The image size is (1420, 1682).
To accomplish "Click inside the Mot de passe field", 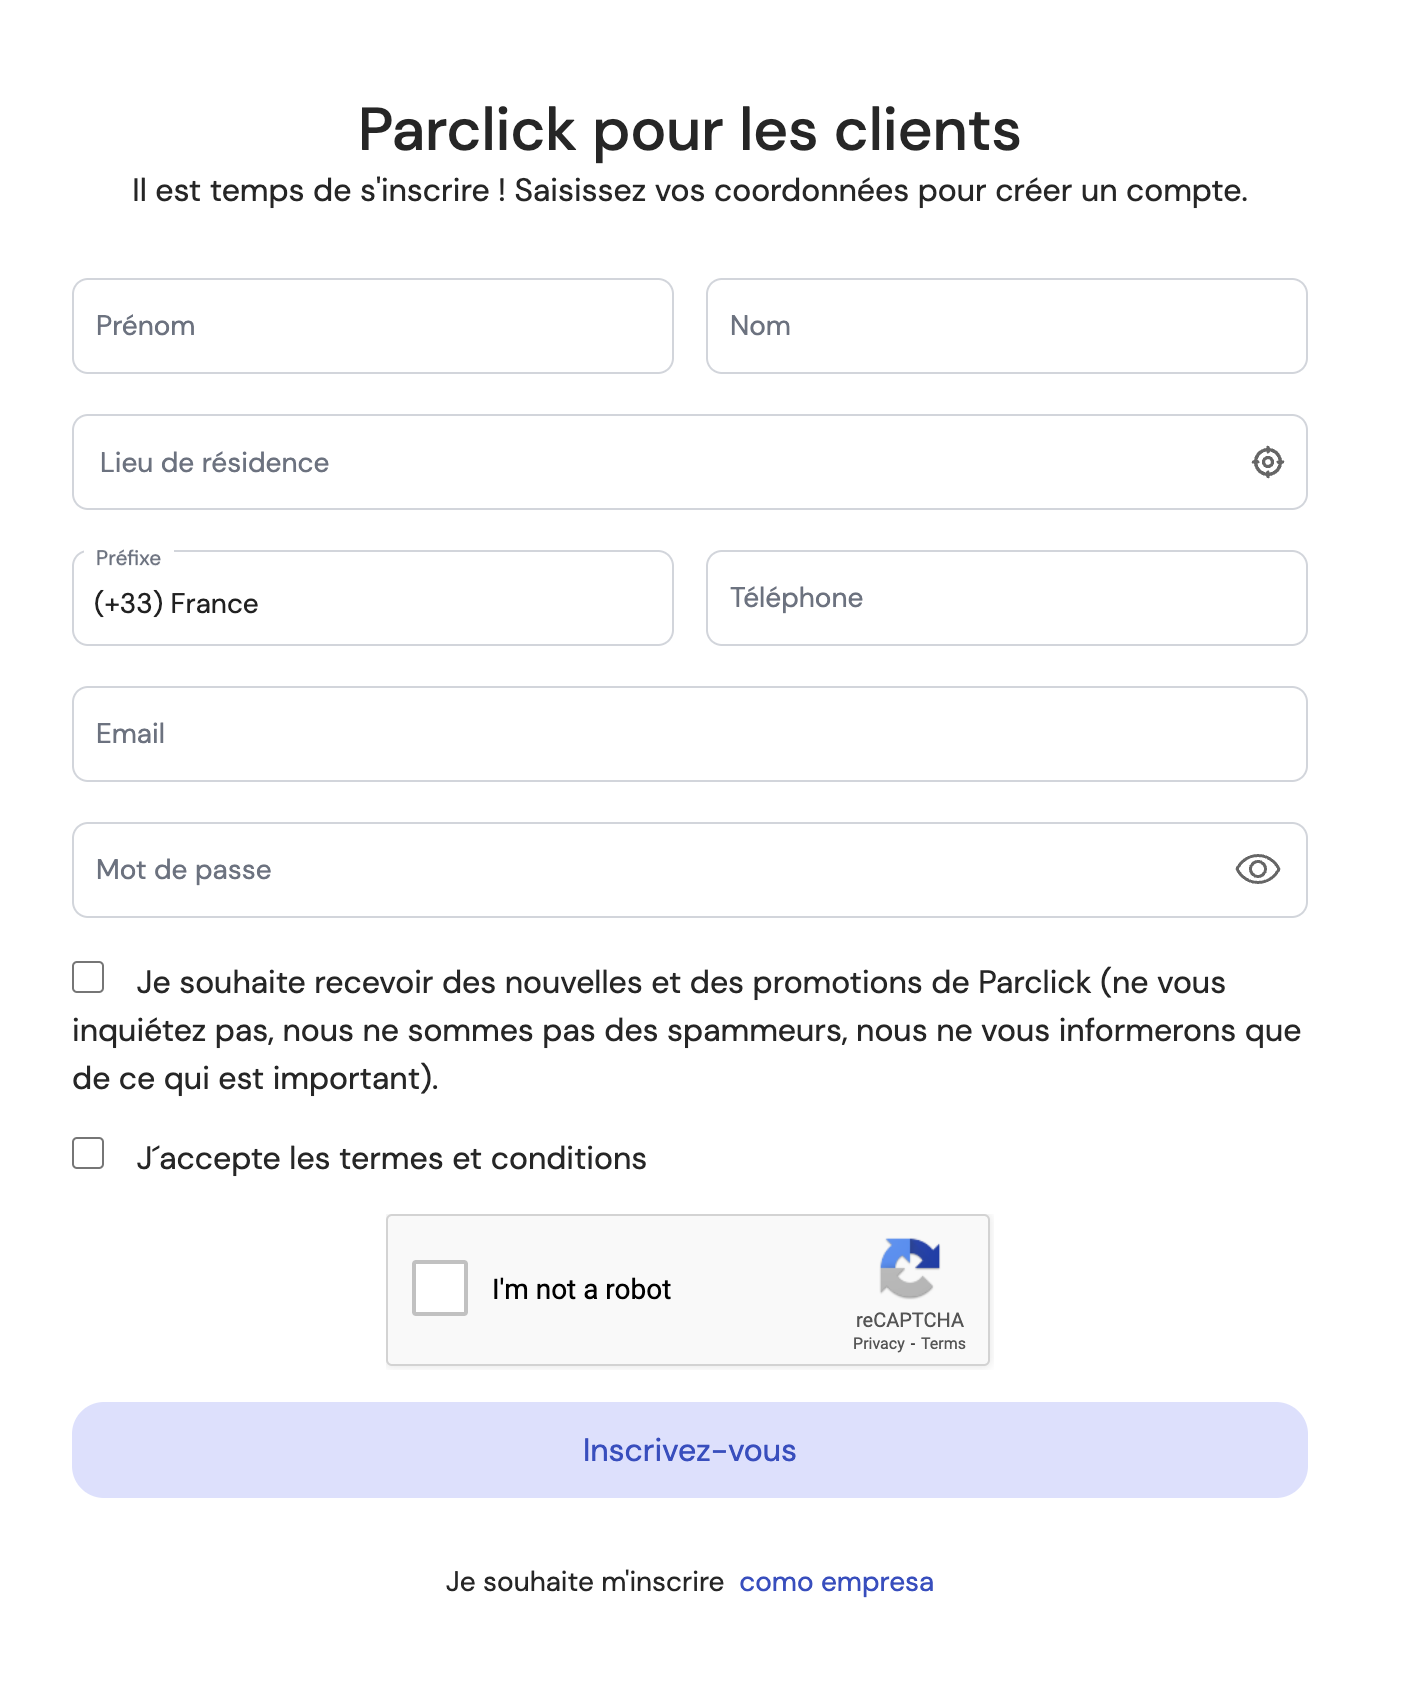I will click(x=650, y=870).
